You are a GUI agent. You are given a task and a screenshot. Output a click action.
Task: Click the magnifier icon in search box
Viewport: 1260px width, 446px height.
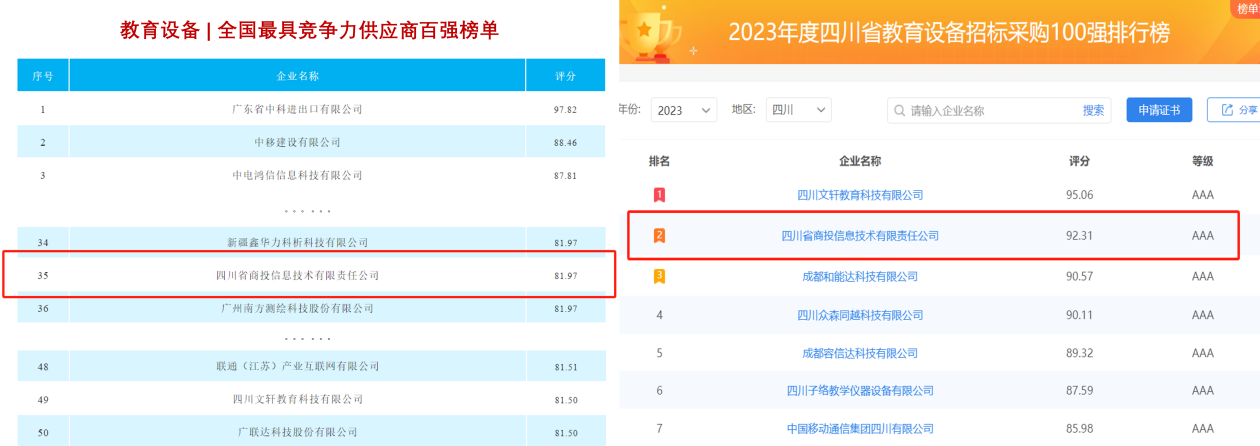pyautogui.click(x=900, y=111)
